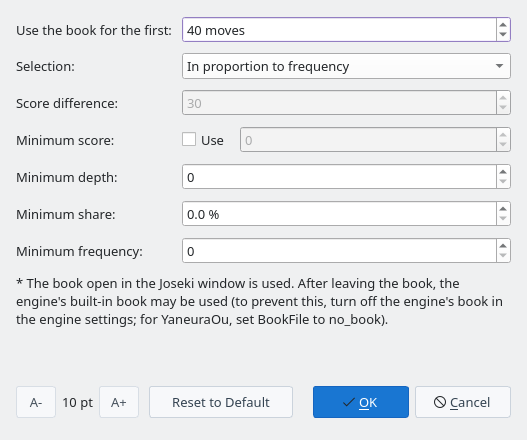Click the 'Use the book for the first:' label
The width and height of the screenshot is (527, 440).
pyautogui.click(x=94, y=31)
